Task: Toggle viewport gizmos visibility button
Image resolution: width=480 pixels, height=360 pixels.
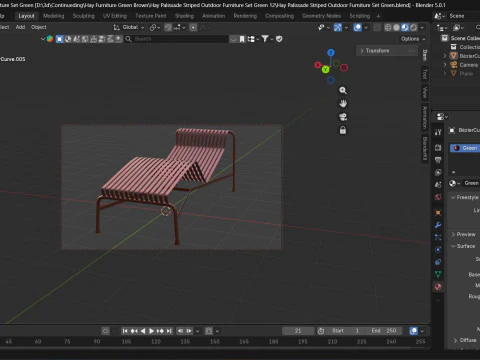Action: [x=338, y=28]
